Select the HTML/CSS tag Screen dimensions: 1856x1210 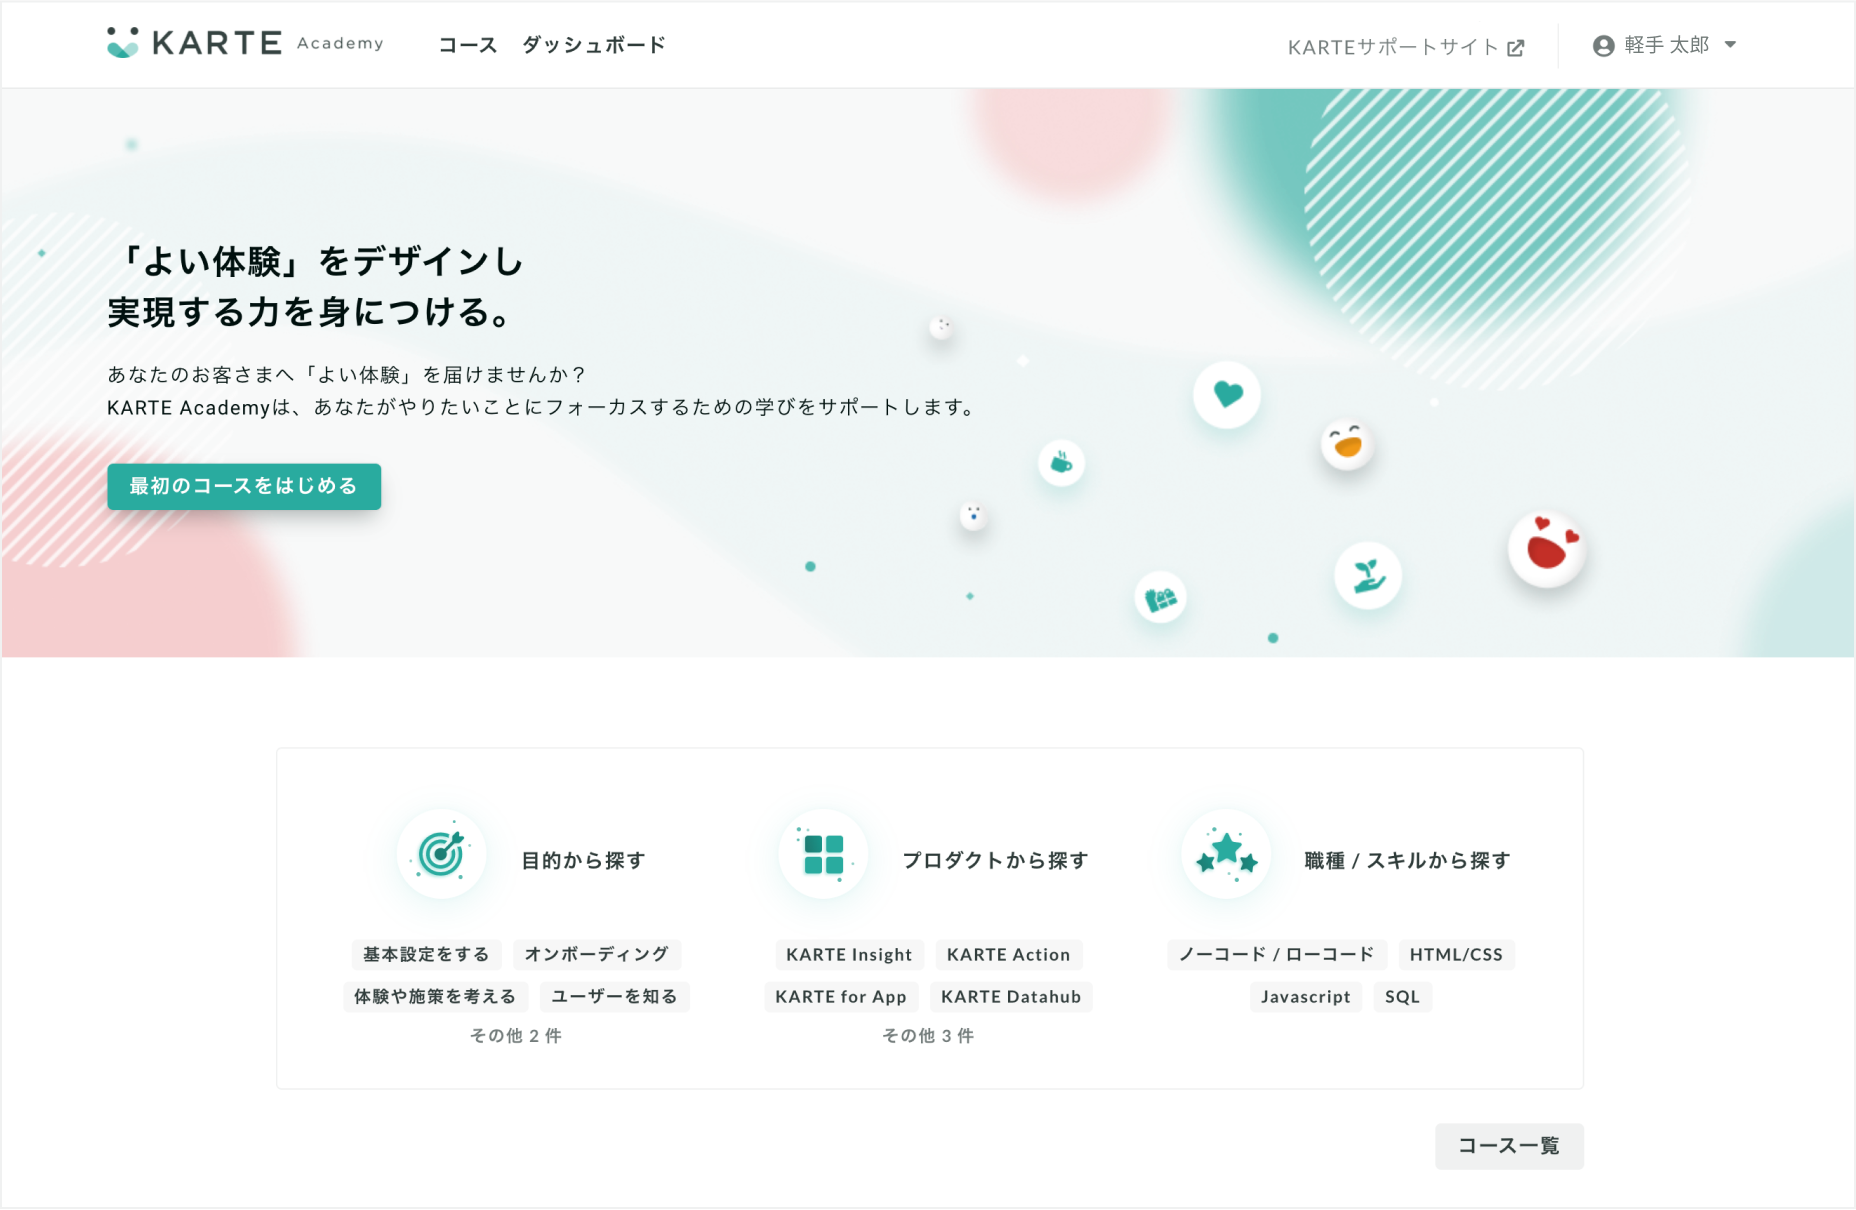pyautogui.click(x=1457, y=954)
